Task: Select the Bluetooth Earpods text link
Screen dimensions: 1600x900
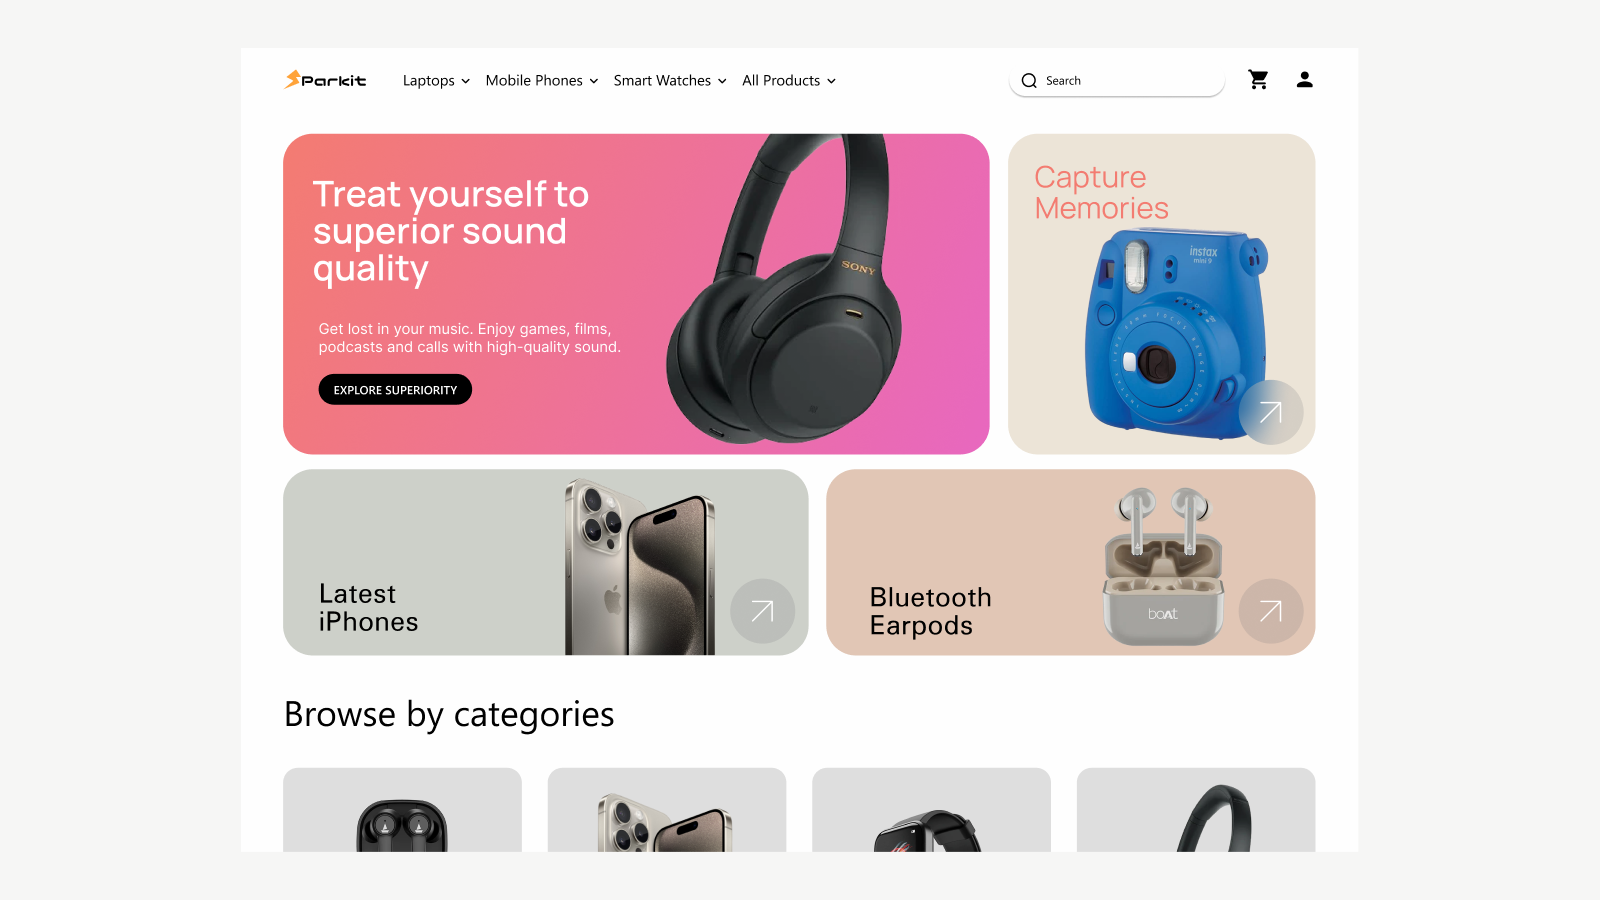Action: [930, 611]
